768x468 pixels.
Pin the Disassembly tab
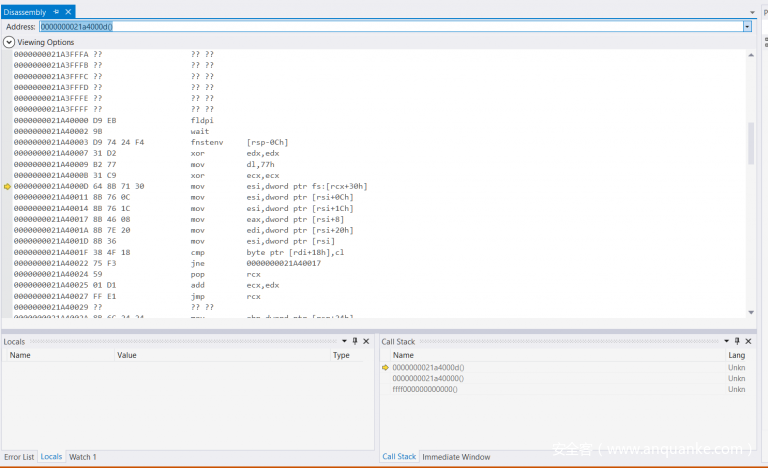(x=56, y=11)
